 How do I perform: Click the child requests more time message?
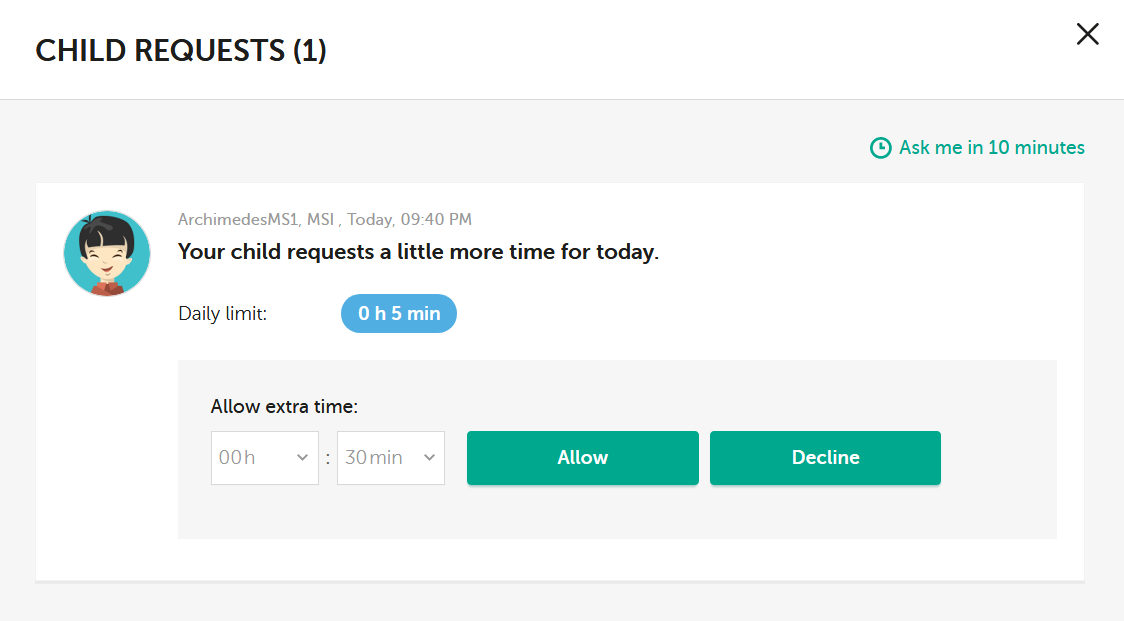pyautogui.click(x=418, y=252)
